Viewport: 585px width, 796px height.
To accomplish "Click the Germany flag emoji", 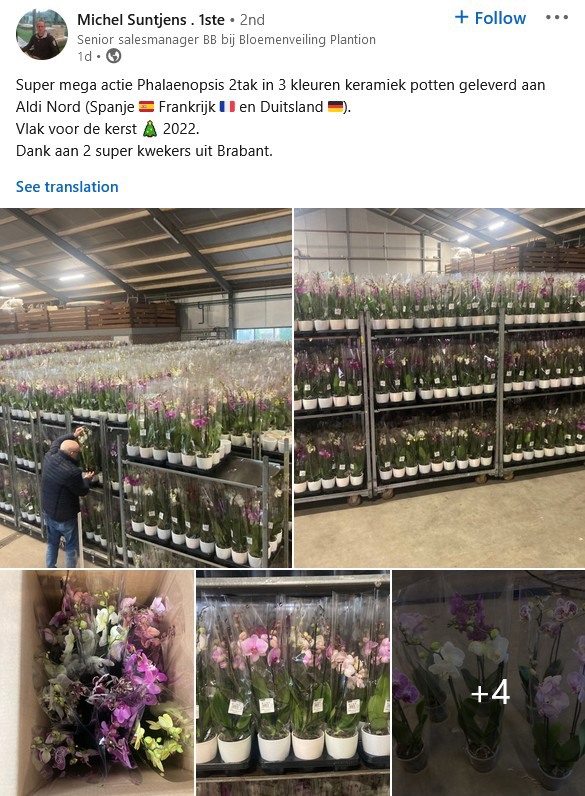I will click(335, 107).
